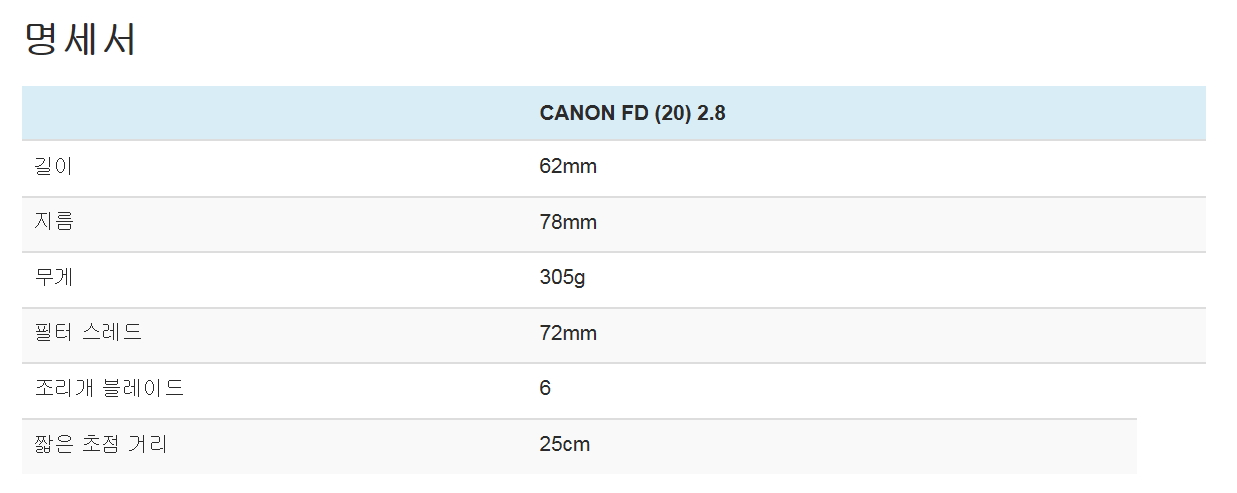
Task: Select the 305g weight value
Action: (x=562, y=277)
